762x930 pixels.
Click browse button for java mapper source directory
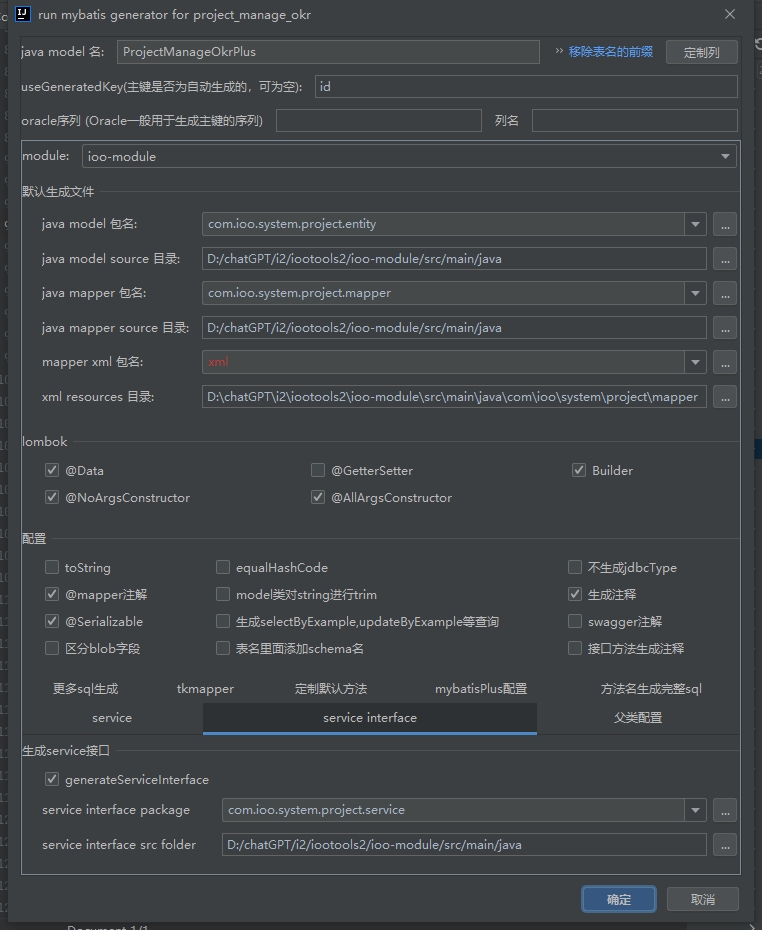[x=725, y=328]
